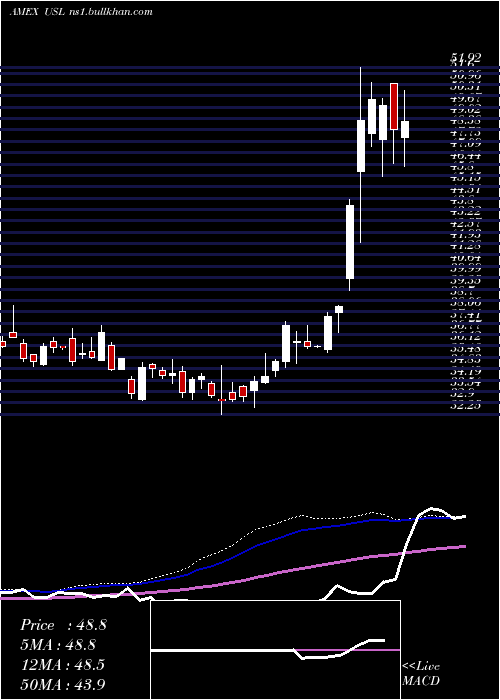Click the '5MA : 48.8' value

point(58,645)
